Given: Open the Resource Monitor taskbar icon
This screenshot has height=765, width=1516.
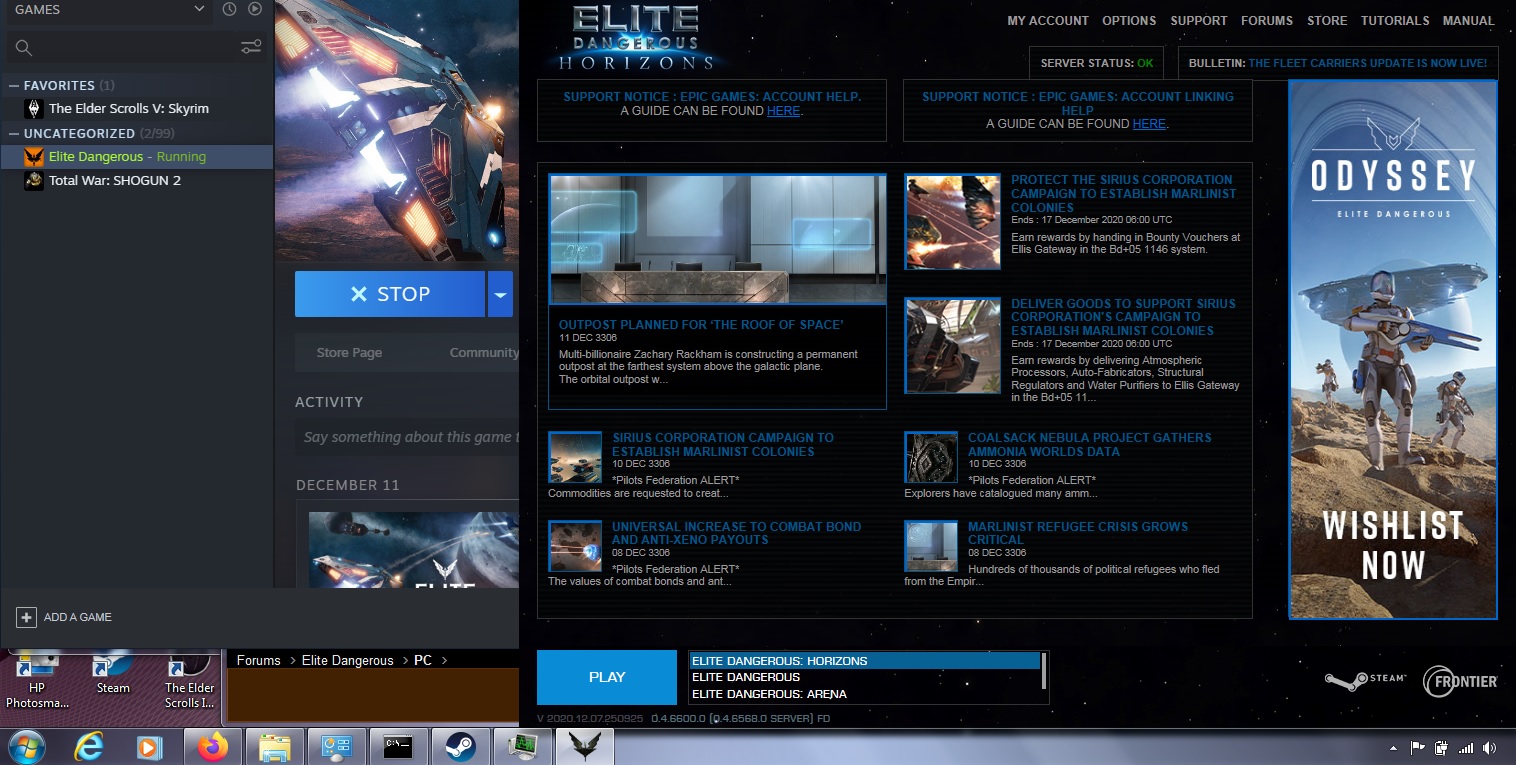Looking at the screenshot, I should point(522,746).
